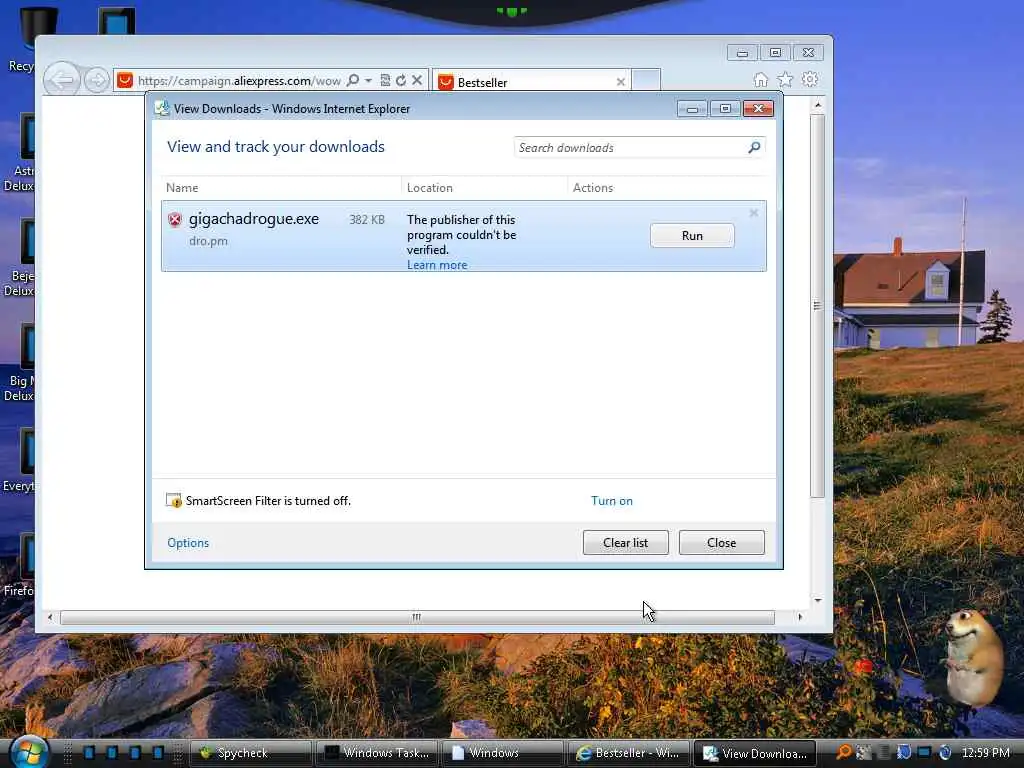1024x768 pixels.
Task: Click the orange magnifier tray icon
Action: (843, 752)
